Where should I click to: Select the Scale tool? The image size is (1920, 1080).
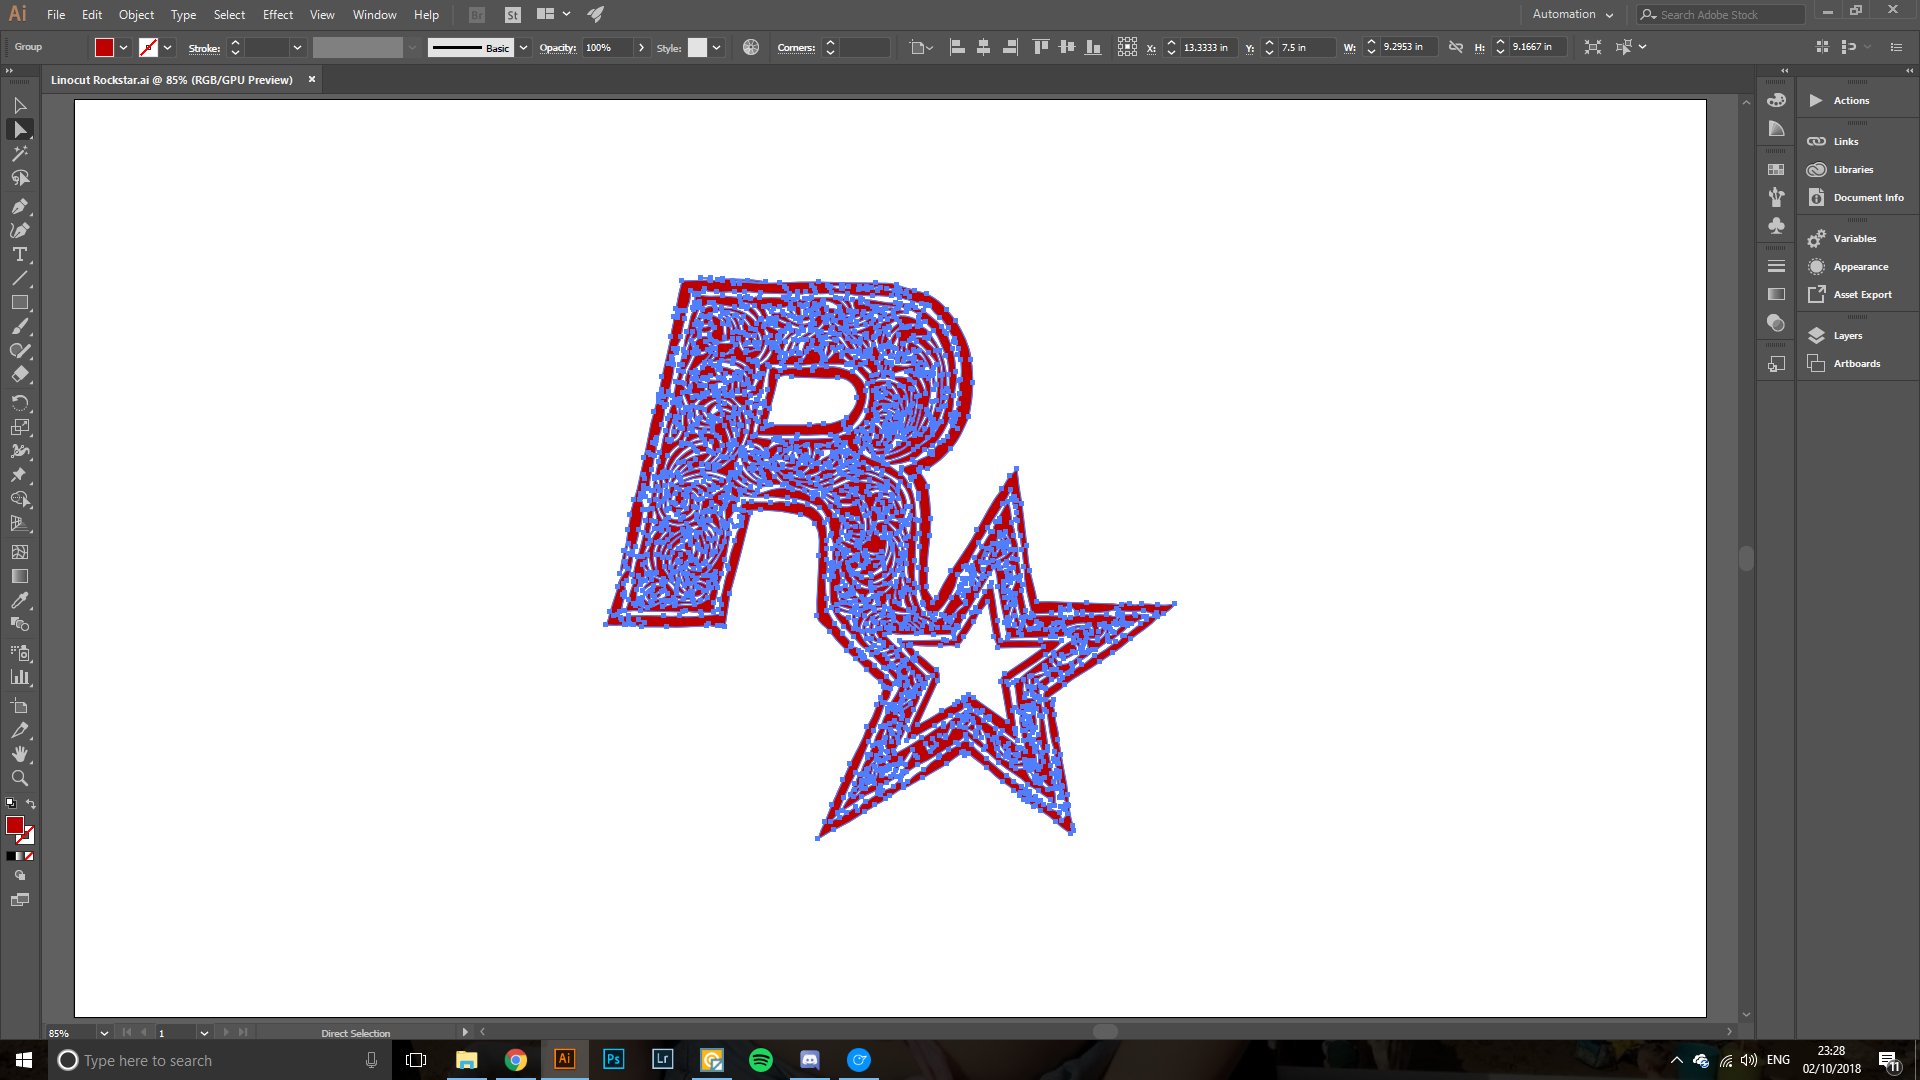click(x=19, y=427)
